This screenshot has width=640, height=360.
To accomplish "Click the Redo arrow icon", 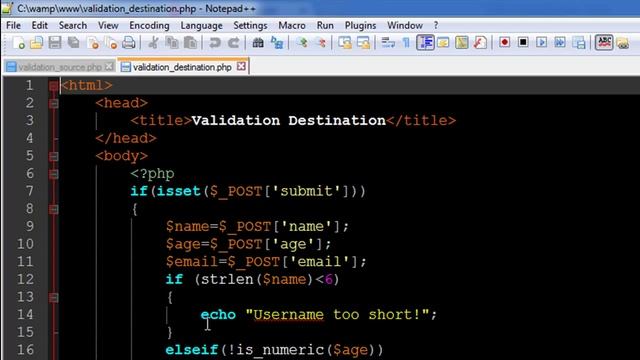I will [x=233, y=42].
